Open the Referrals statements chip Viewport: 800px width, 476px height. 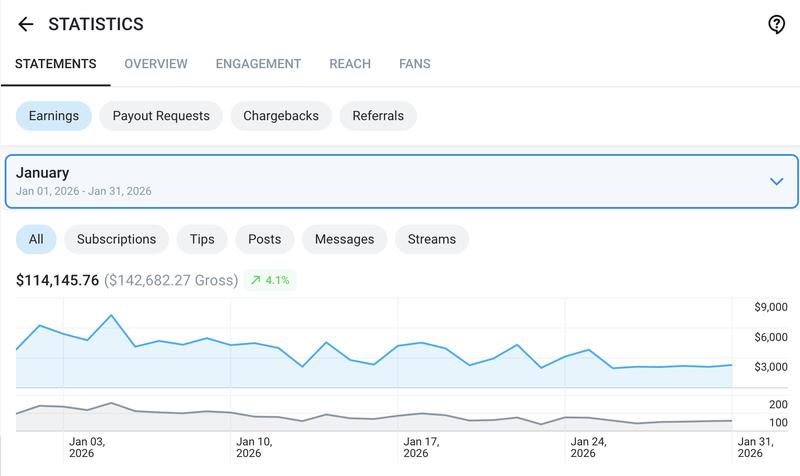[378, 116]
